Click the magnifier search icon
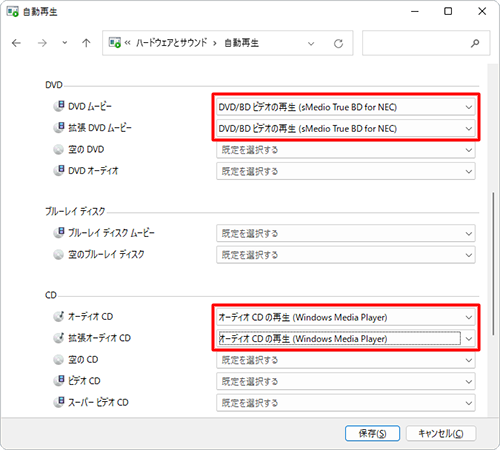Screen dimensions: 500x450 point(475,43)
